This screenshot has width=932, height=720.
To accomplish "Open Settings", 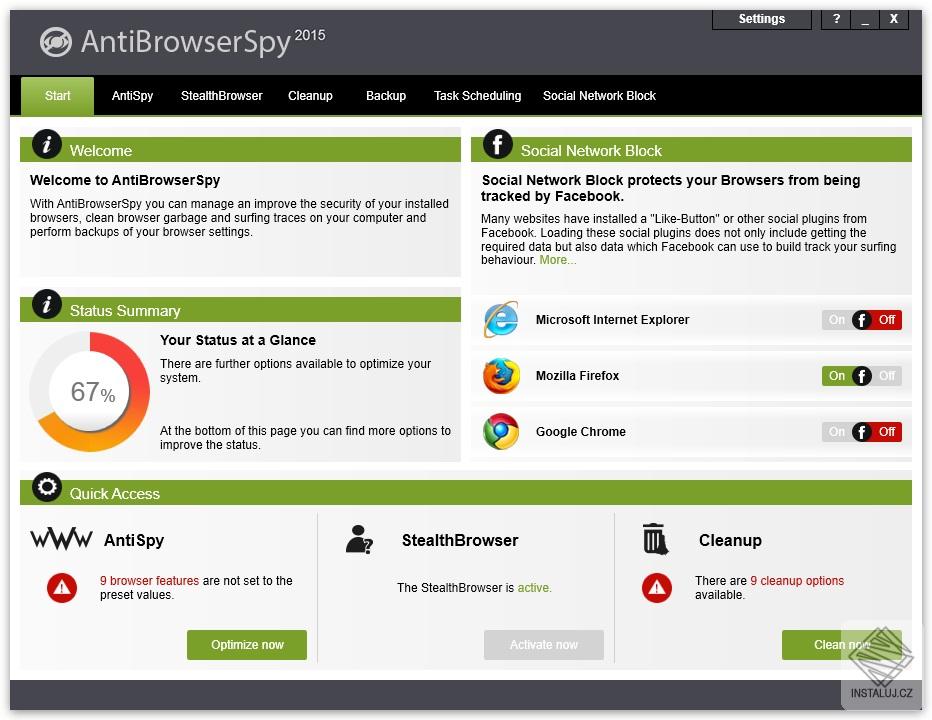I will pos(761,19).
